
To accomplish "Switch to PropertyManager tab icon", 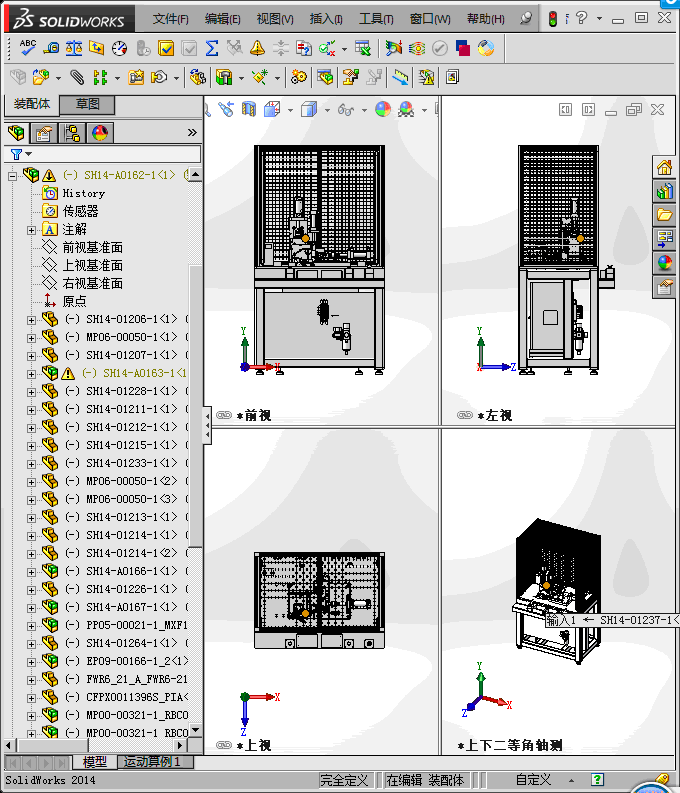I will (x=44, y=133).
